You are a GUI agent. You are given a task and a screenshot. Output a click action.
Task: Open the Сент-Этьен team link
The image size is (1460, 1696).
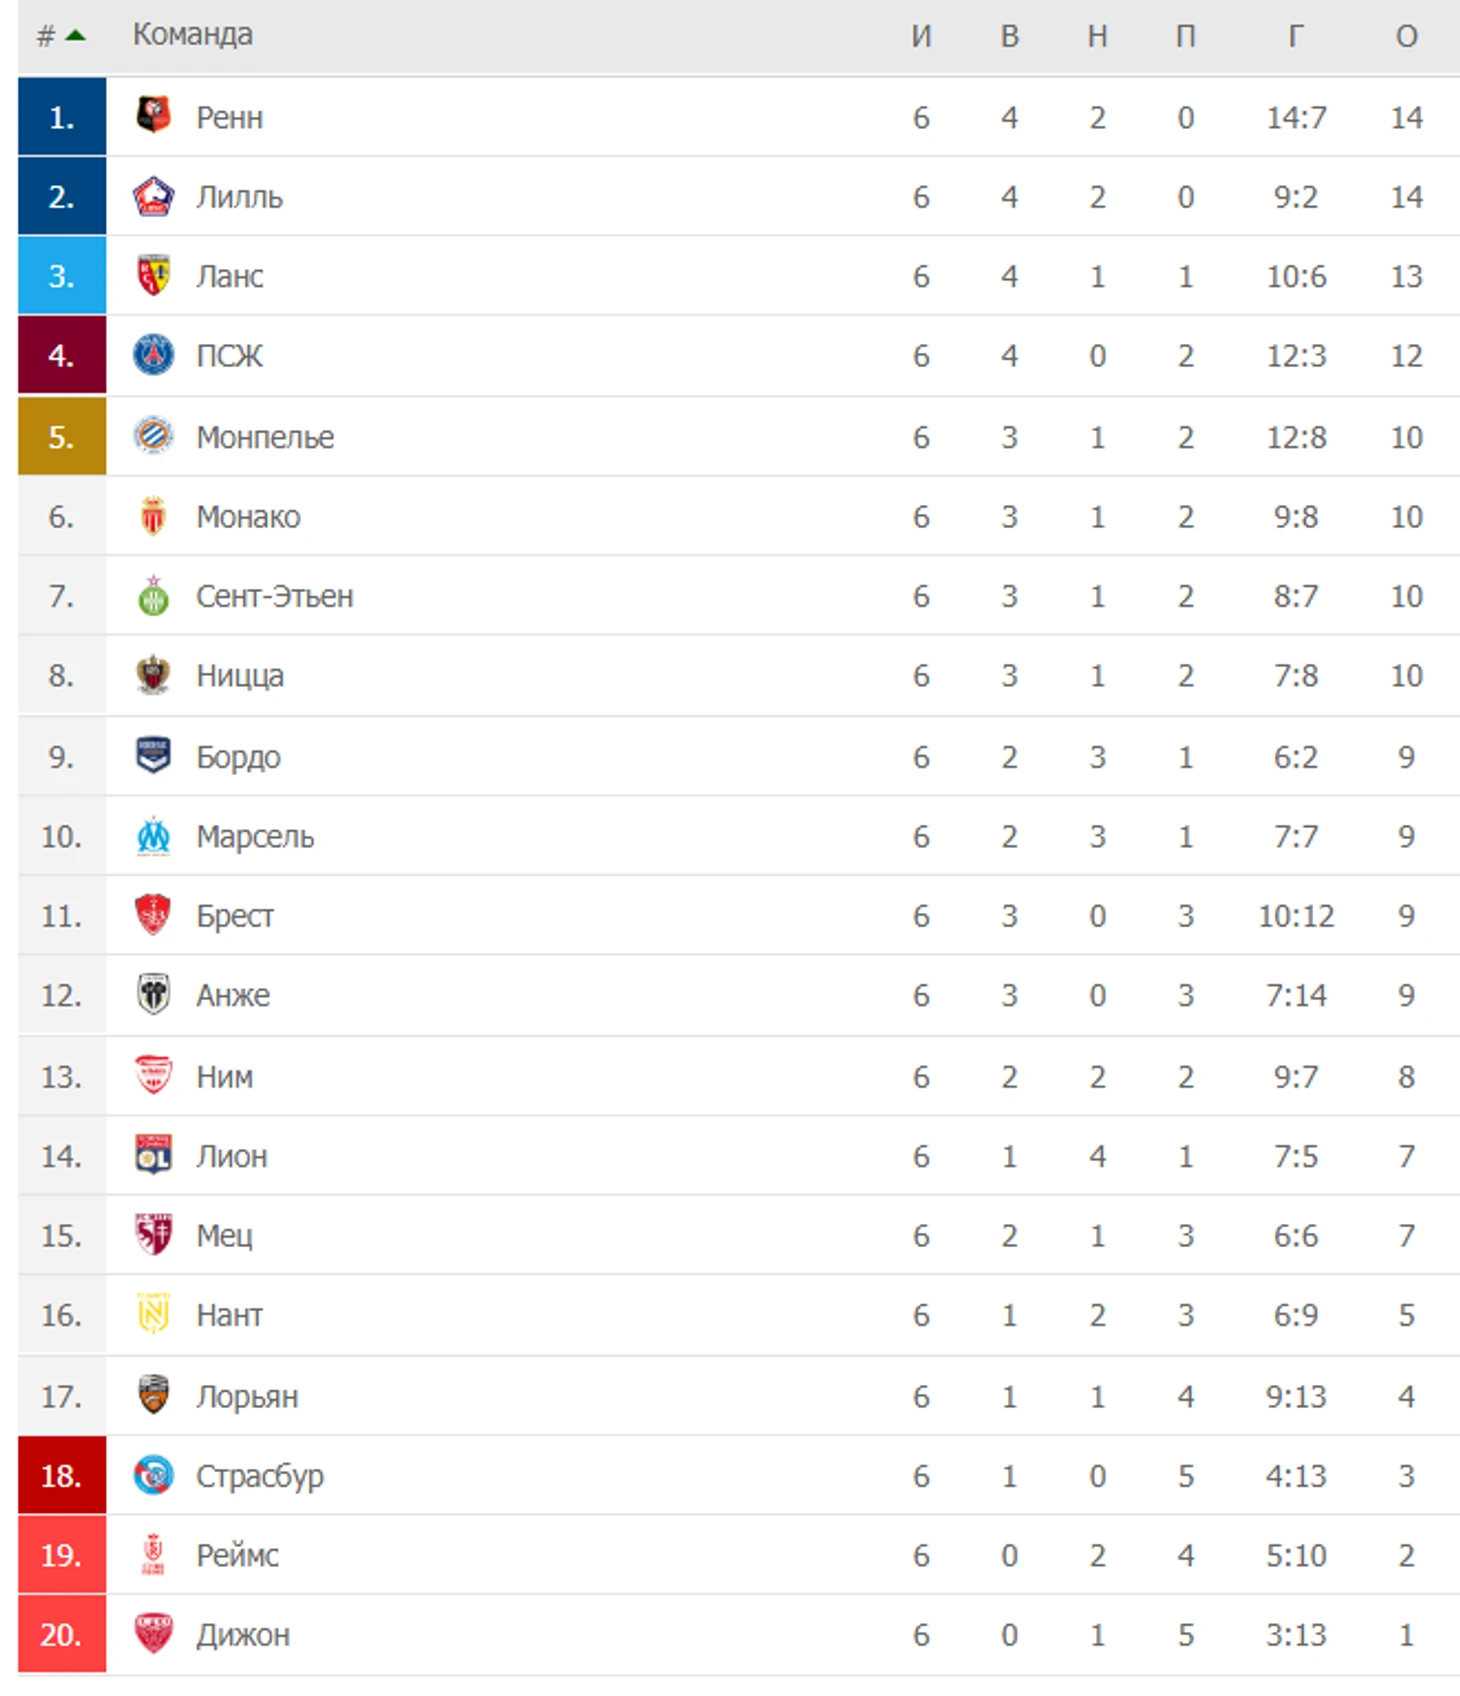pyautogui.click(x=274, y=596)
